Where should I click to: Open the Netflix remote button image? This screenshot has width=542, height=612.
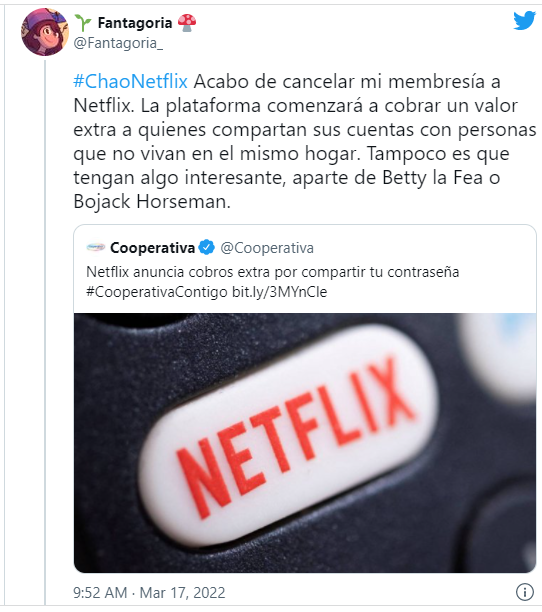[305, 443]
